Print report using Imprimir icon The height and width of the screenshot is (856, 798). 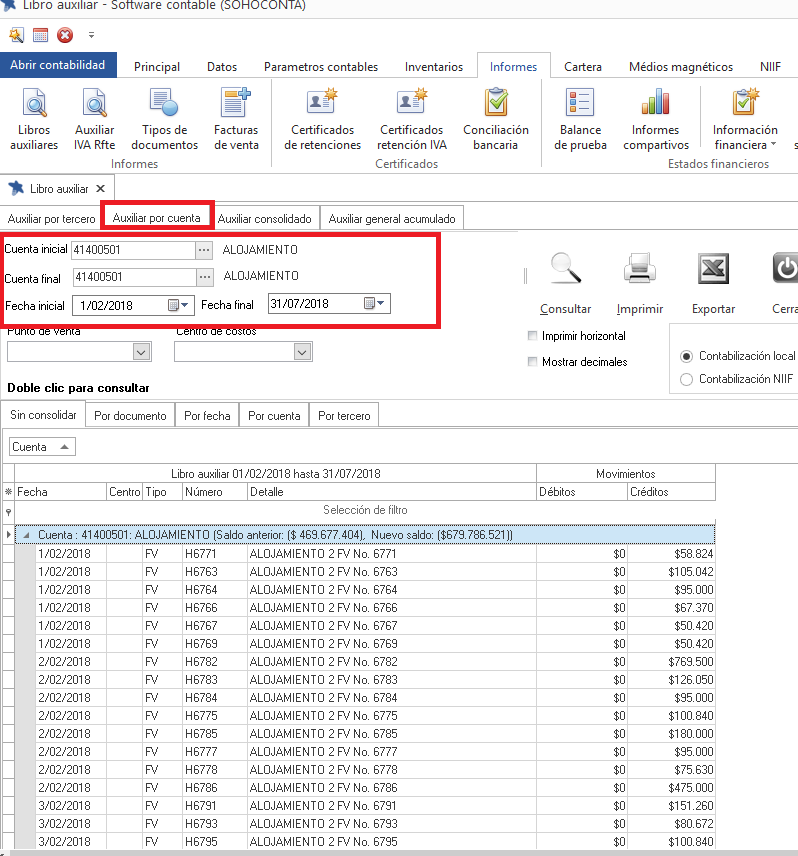(x=640, y=269)
